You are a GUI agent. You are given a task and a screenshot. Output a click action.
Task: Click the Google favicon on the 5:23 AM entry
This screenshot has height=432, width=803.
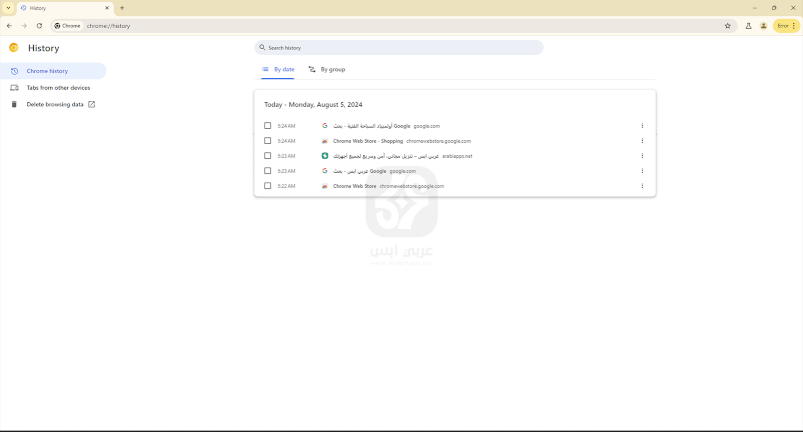coord(325,171)
